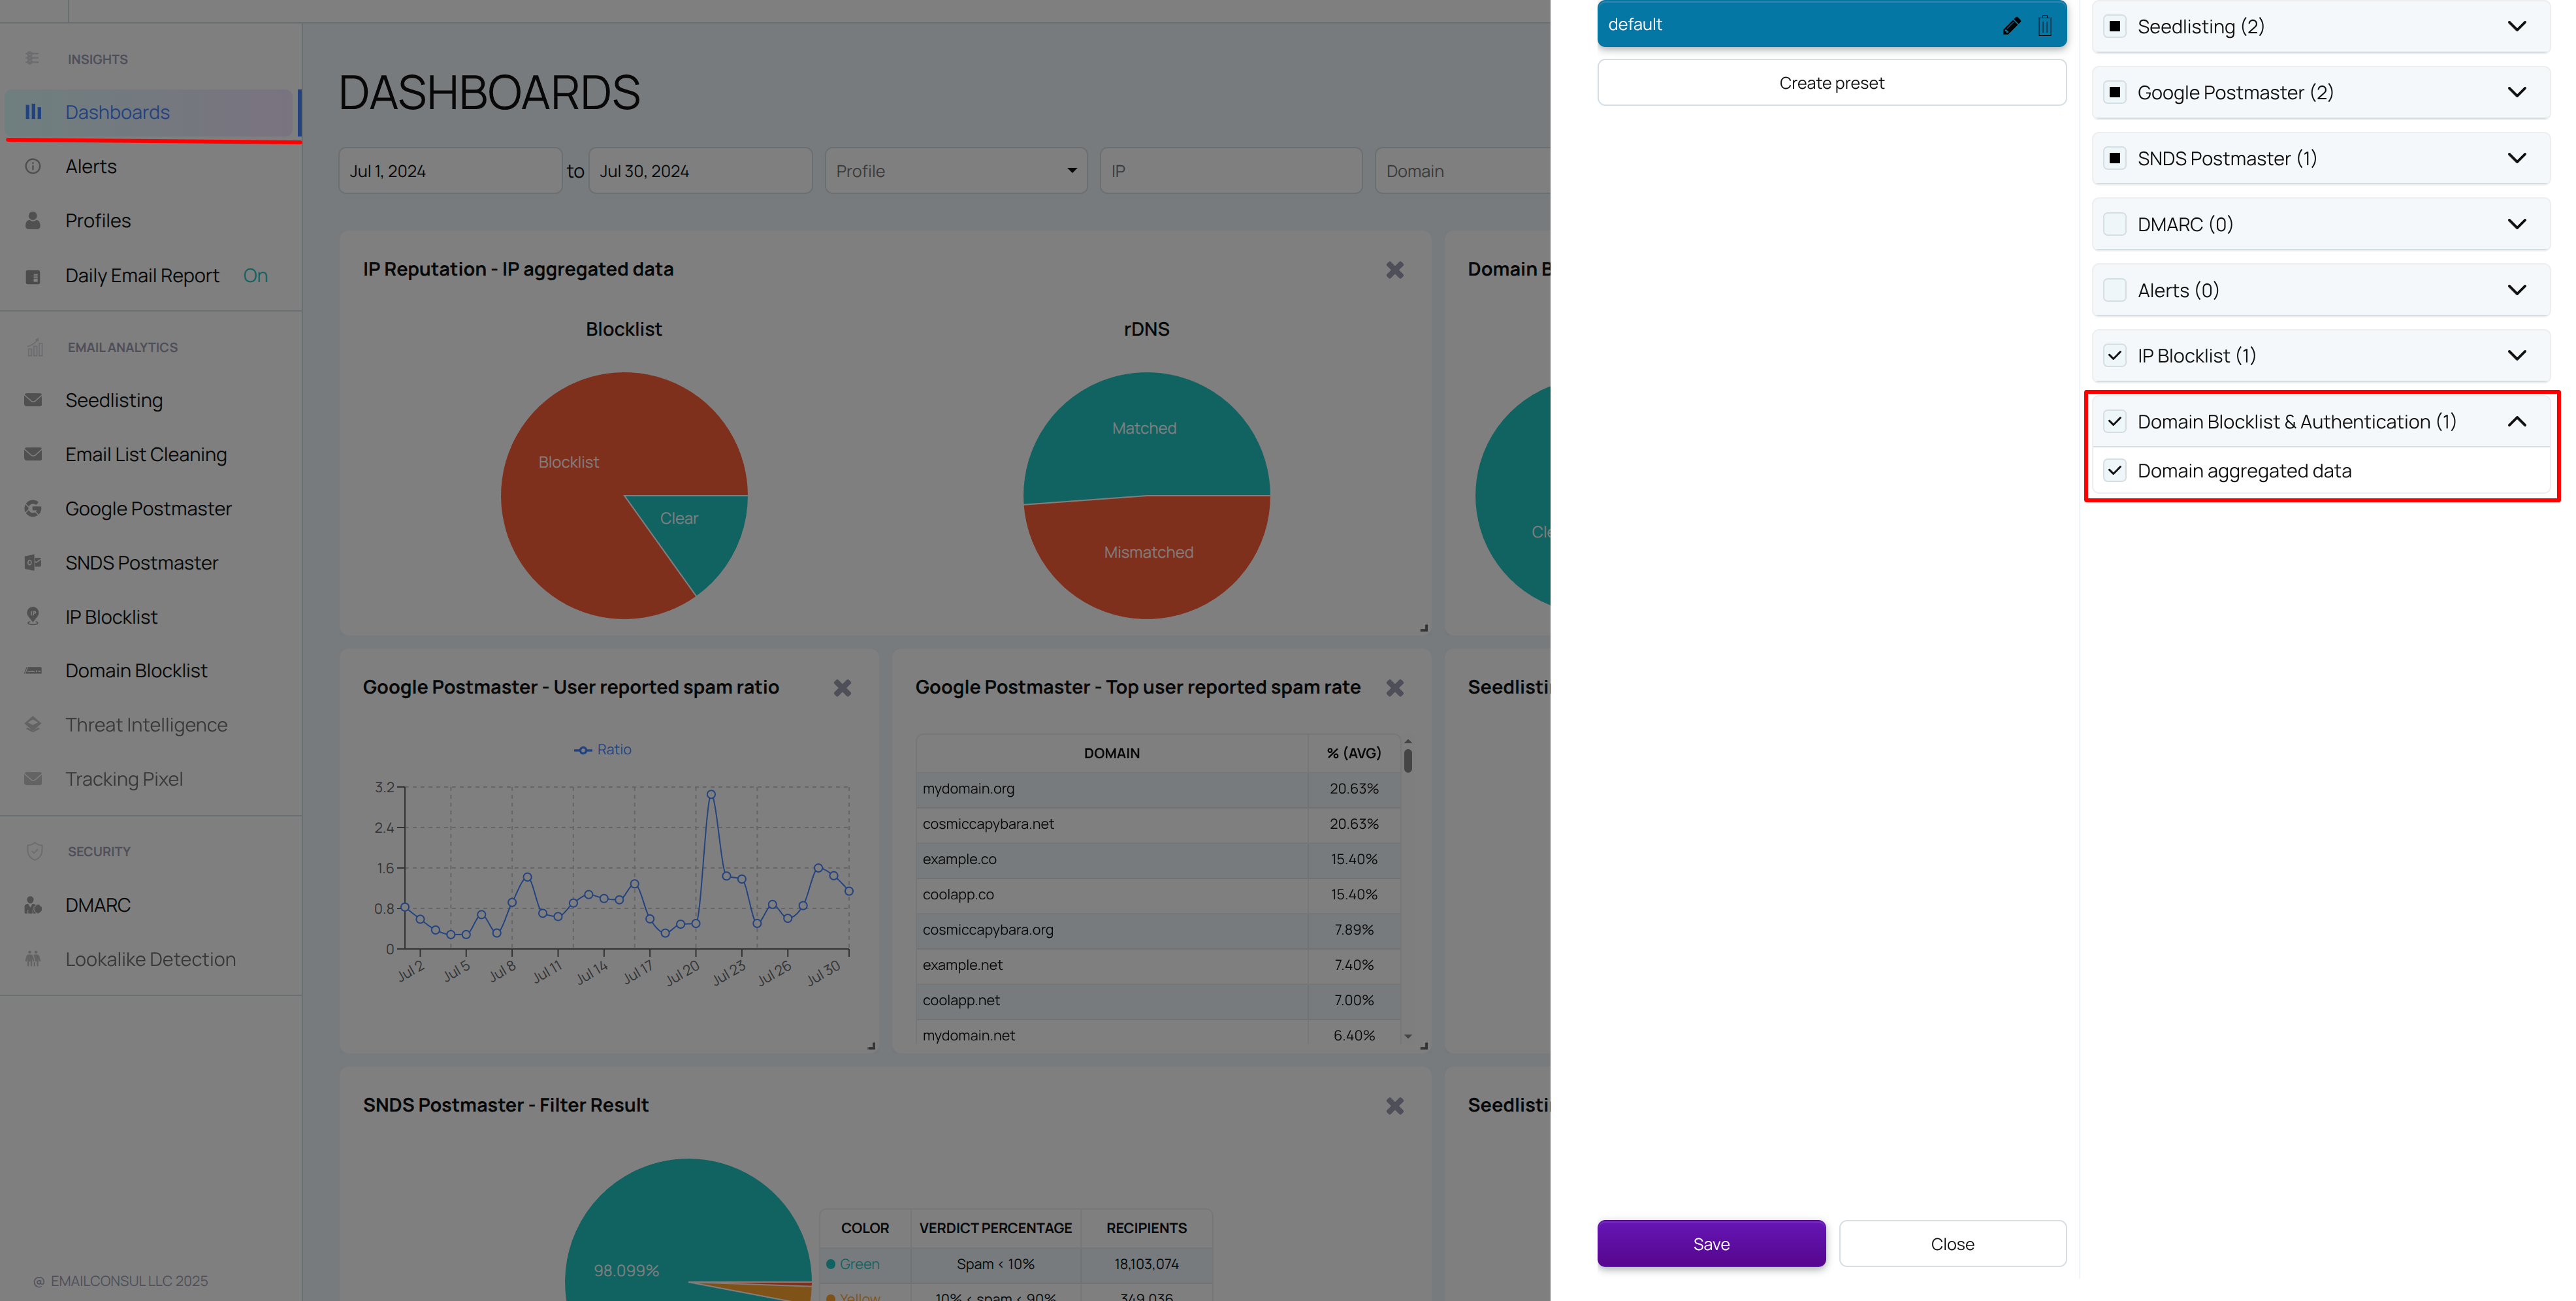2576x1301 pixels.
Task: Click the DMARC user-lock icon
Action: [x=33, y=905]
